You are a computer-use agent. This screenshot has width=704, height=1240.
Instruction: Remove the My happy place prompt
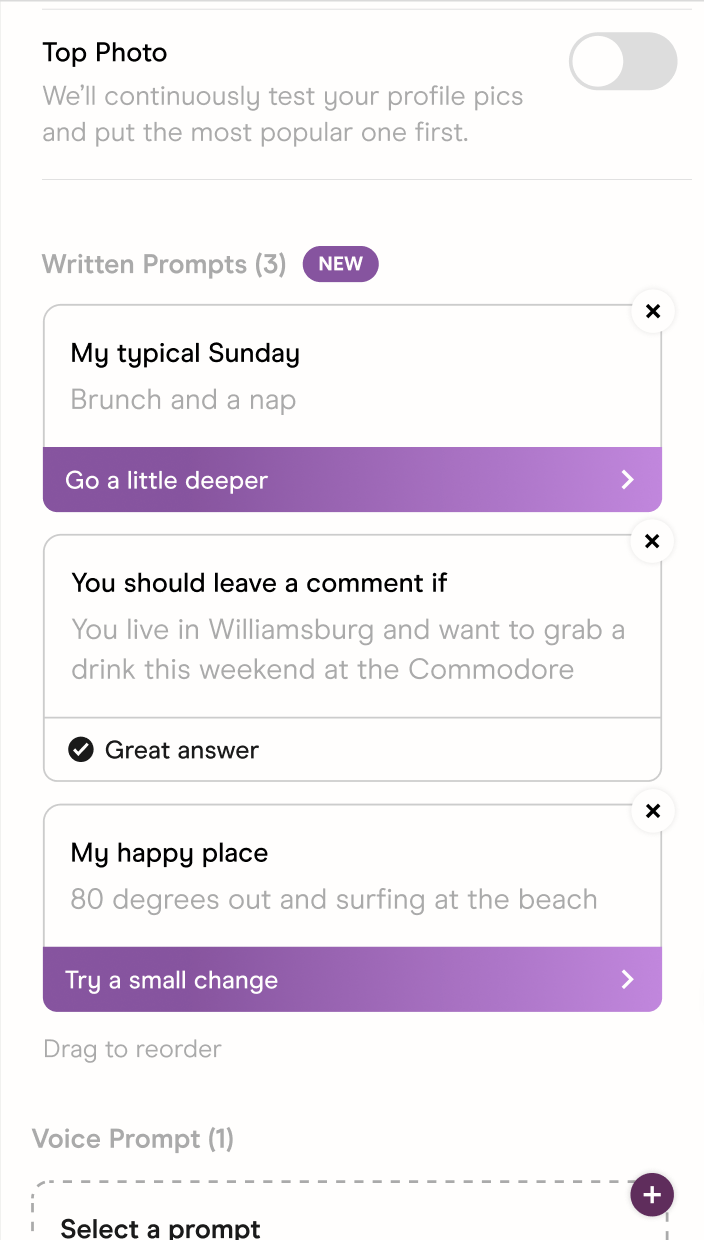(x=652, y=811)
